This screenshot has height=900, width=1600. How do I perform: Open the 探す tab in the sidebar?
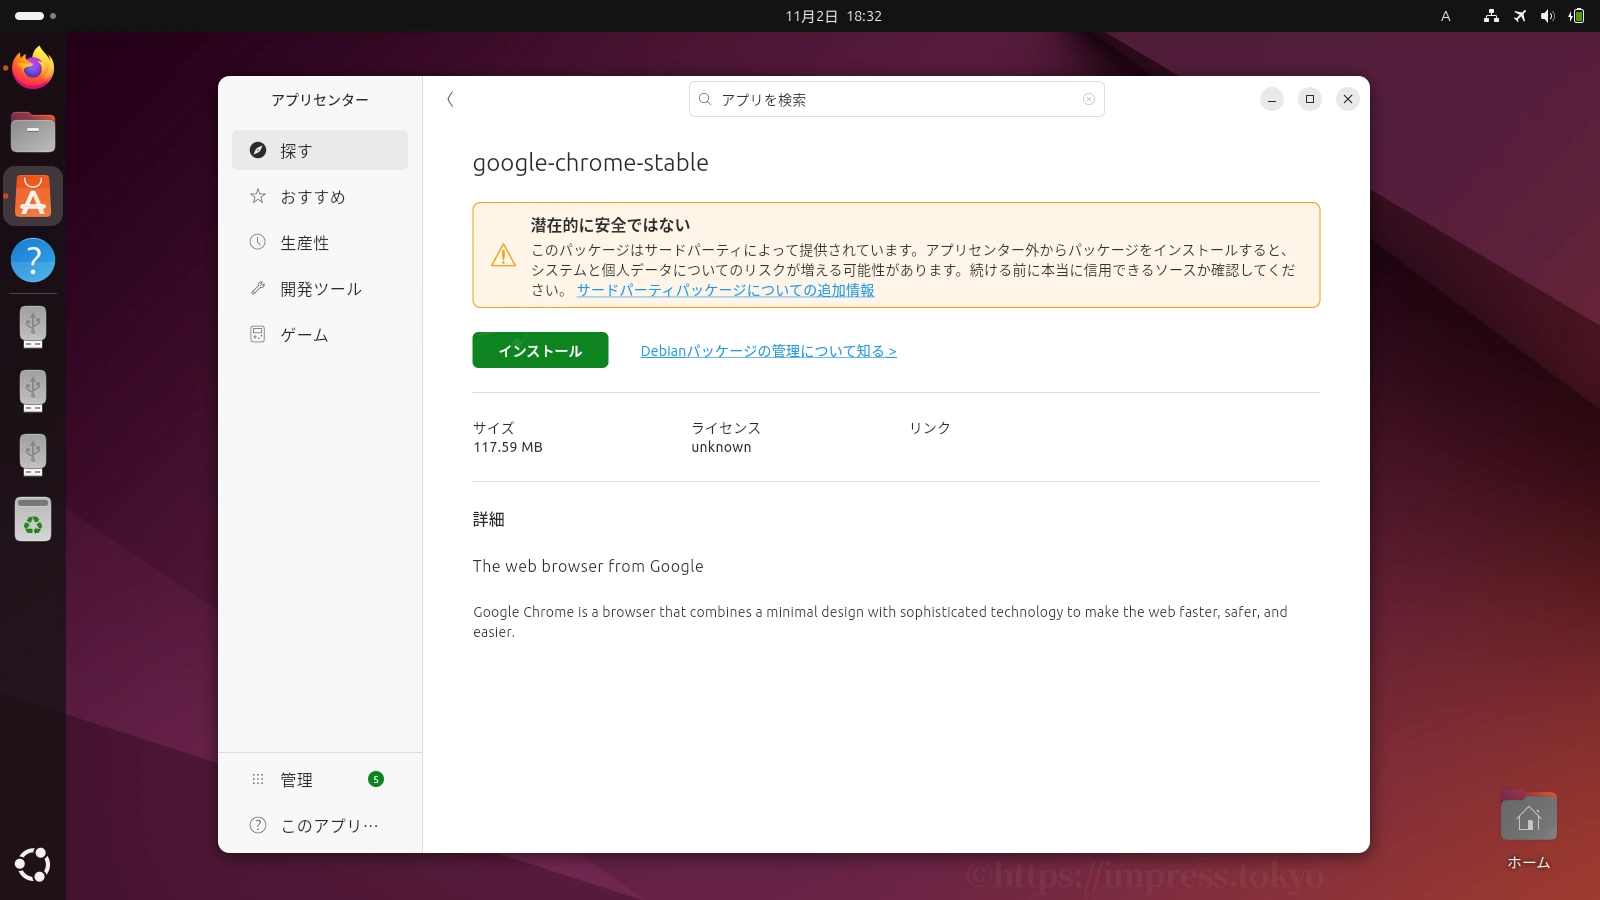point(320,150)
